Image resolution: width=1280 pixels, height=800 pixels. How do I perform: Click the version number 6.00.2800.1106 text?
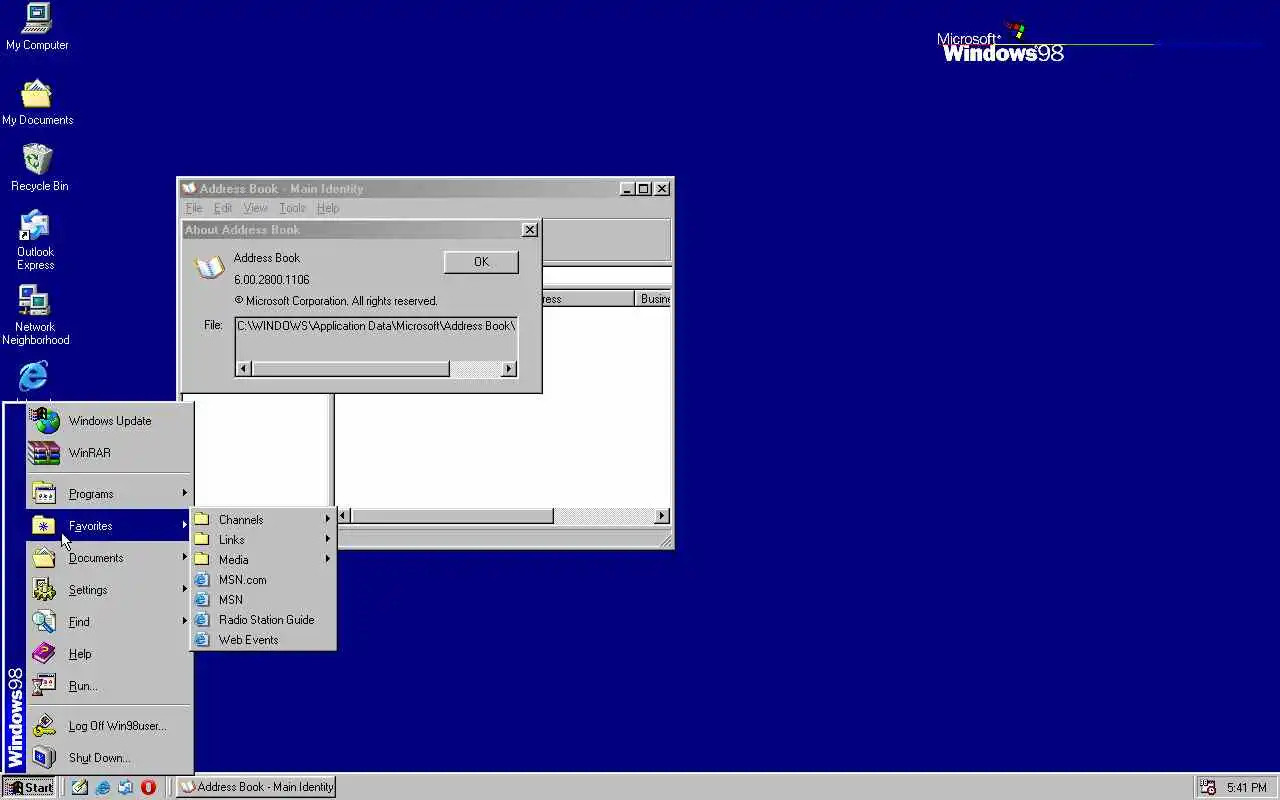[271, 280]
